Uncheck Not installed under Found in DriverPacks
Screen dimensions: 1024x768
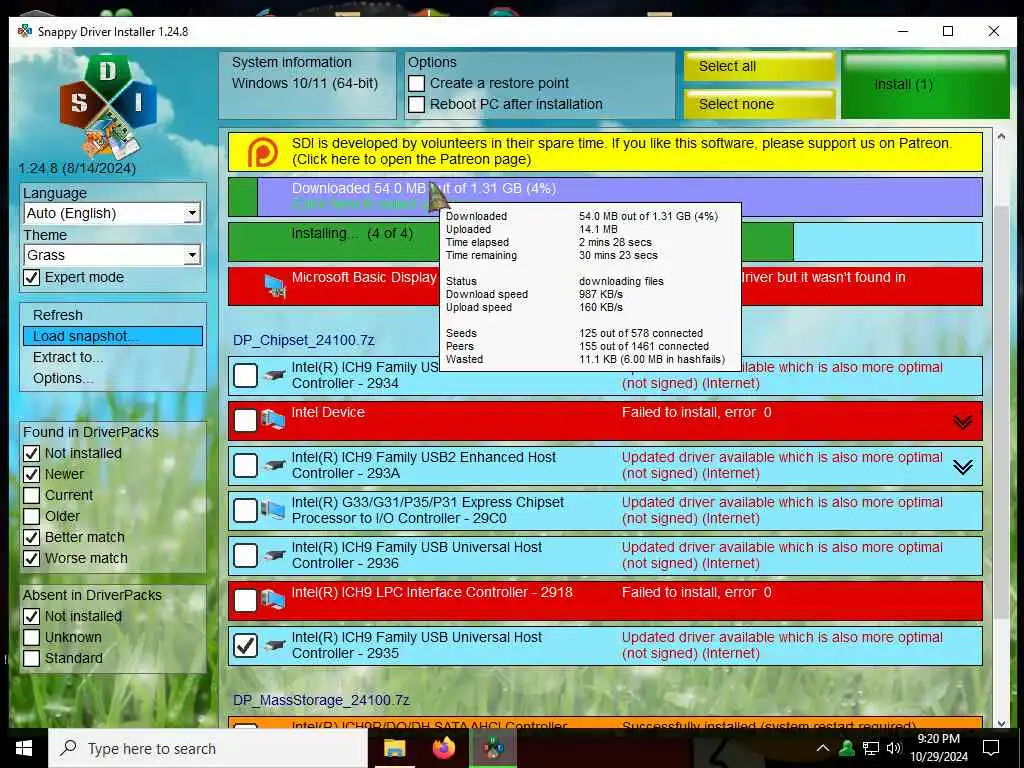(x=31, y=453)
